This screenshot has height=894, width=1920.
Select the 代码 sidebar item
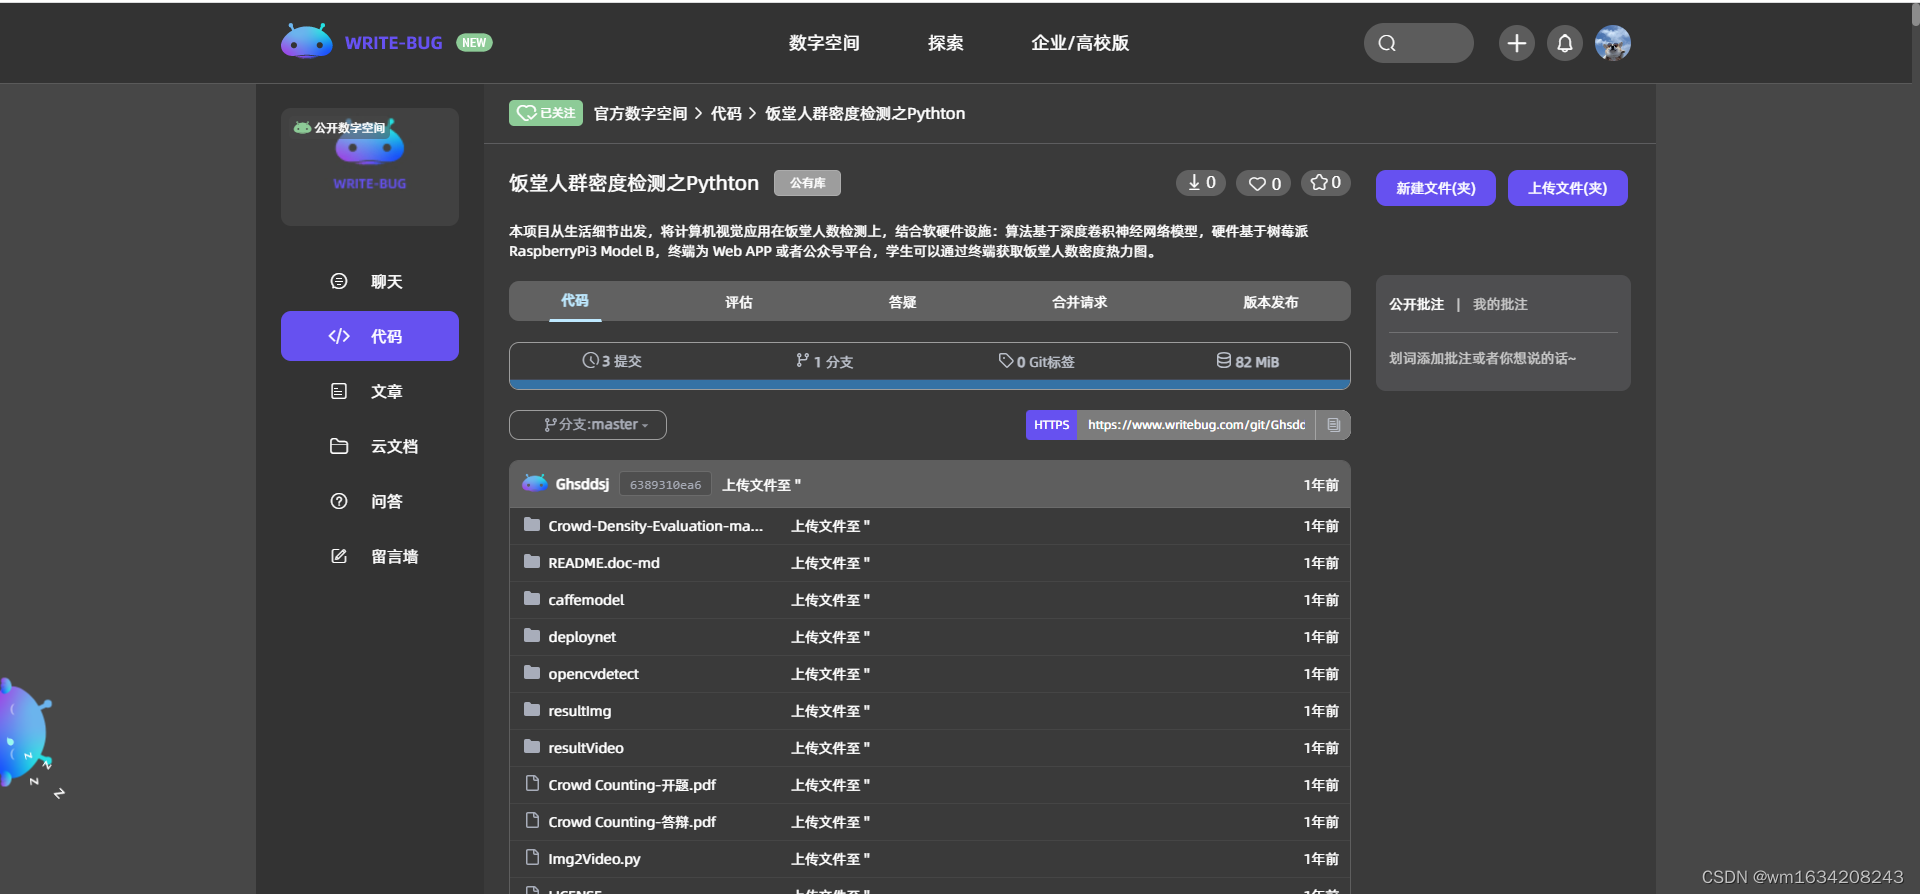[x=369, y=336]
